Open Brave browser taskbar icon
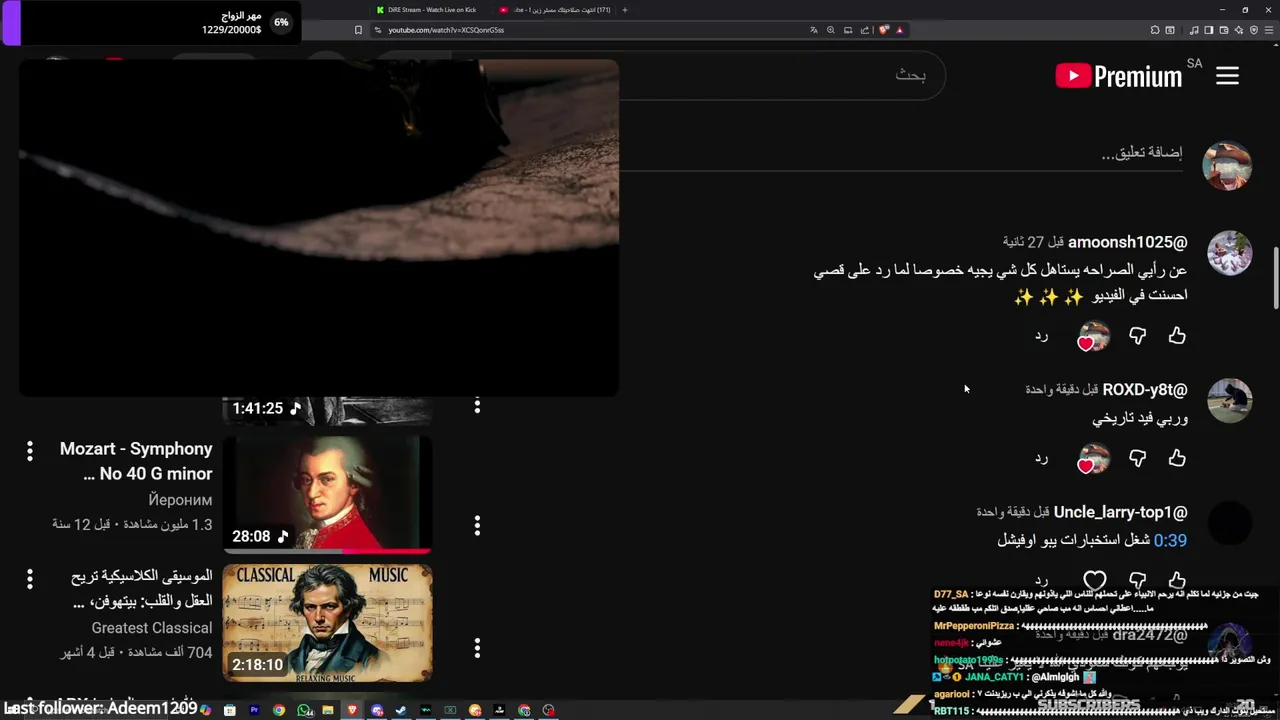This screenshot has height=720, width=1280. [352, 710]
